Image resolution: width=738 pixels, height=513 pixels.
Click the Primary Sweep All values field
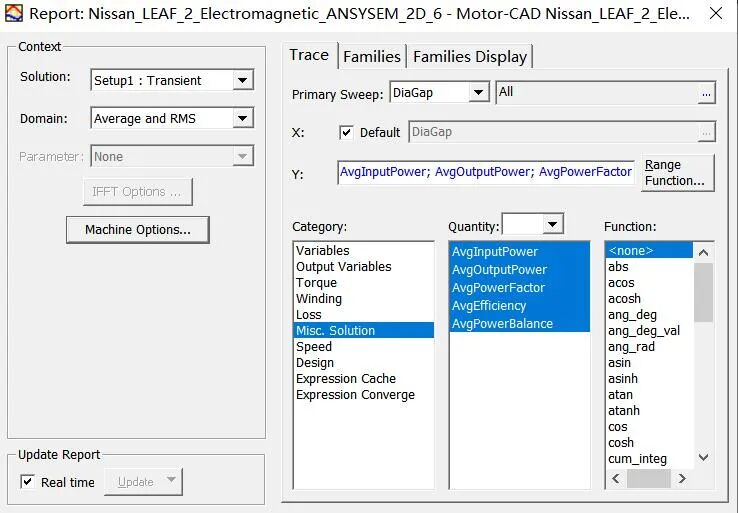[596, 92]
